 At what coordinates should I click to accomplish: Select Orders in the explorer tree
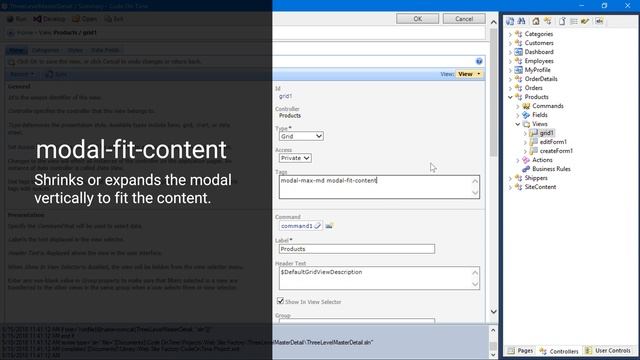click(x=533, y=88)
